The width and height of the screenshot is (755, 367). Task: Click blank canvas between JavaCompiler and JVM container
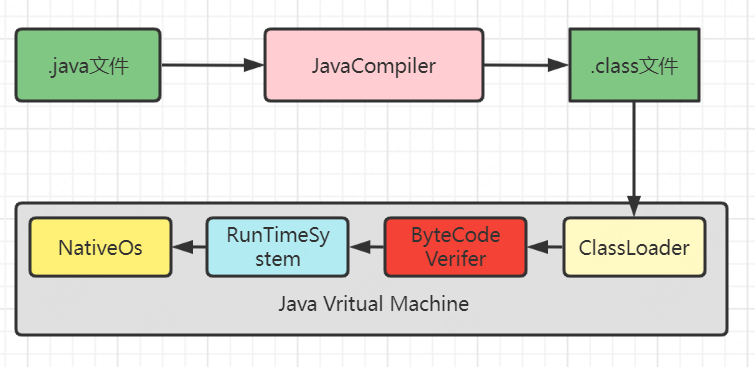(374, 152)
